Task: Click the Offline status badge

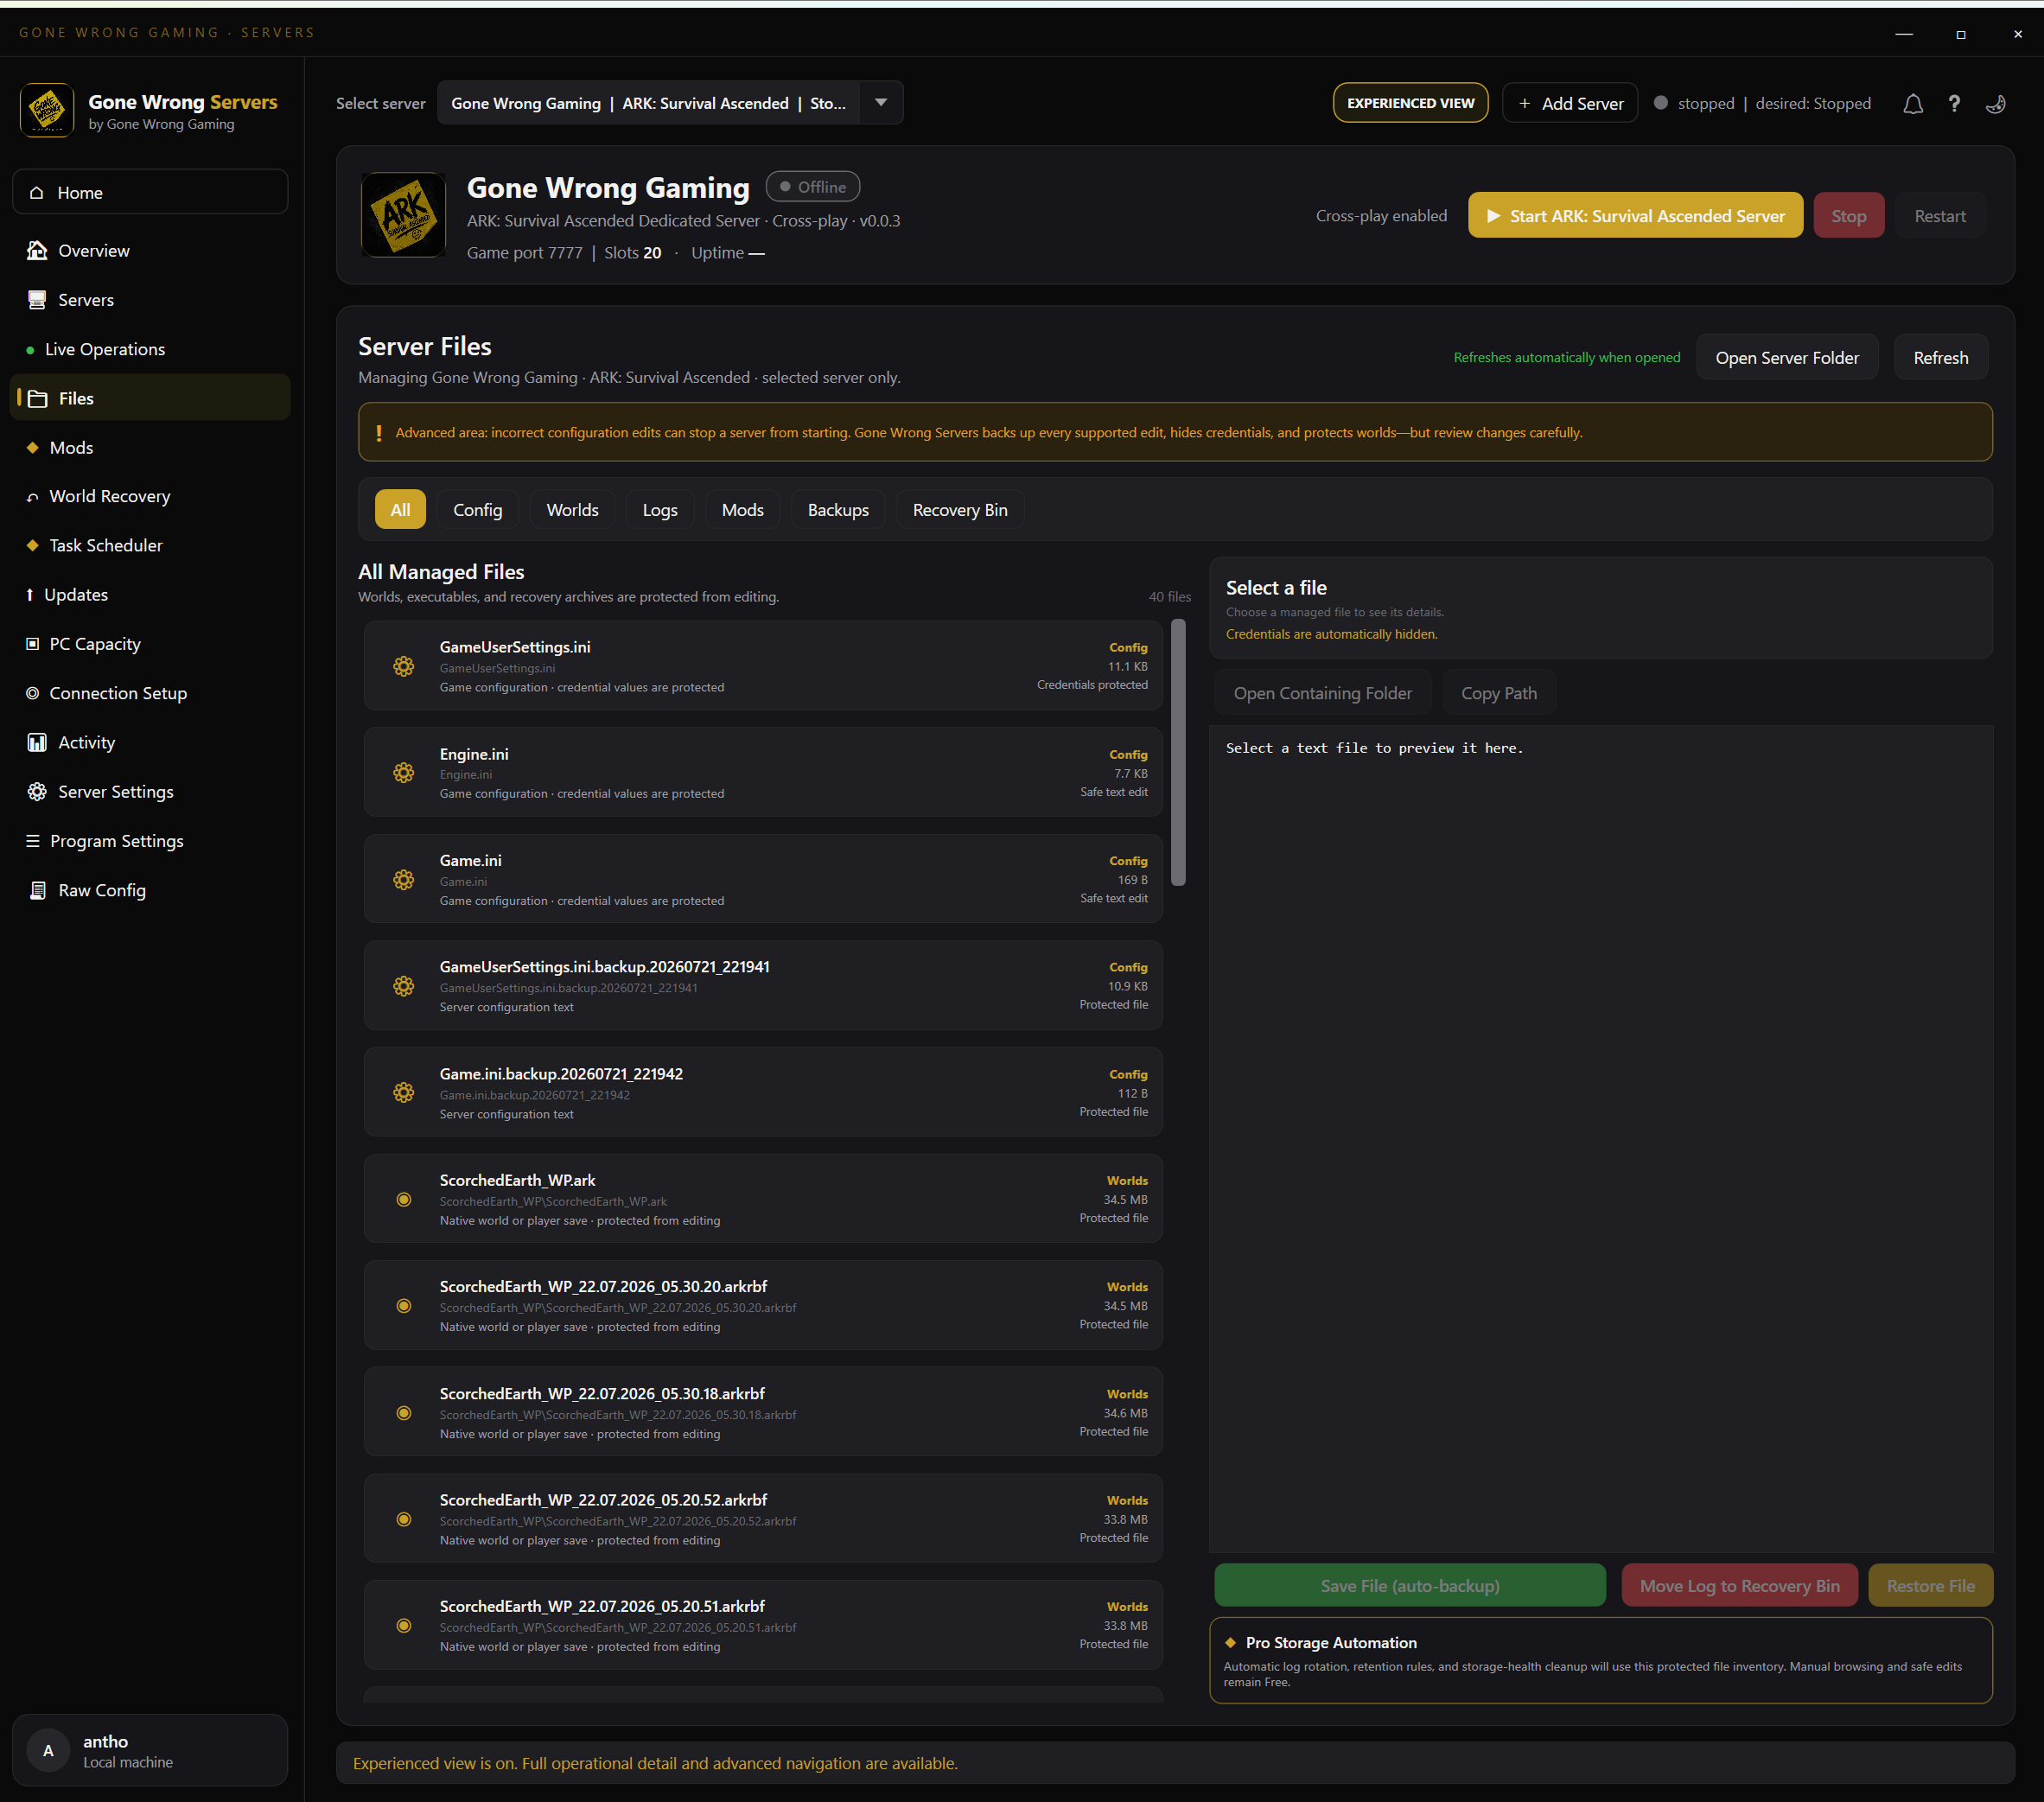Action: click(812, 186)
